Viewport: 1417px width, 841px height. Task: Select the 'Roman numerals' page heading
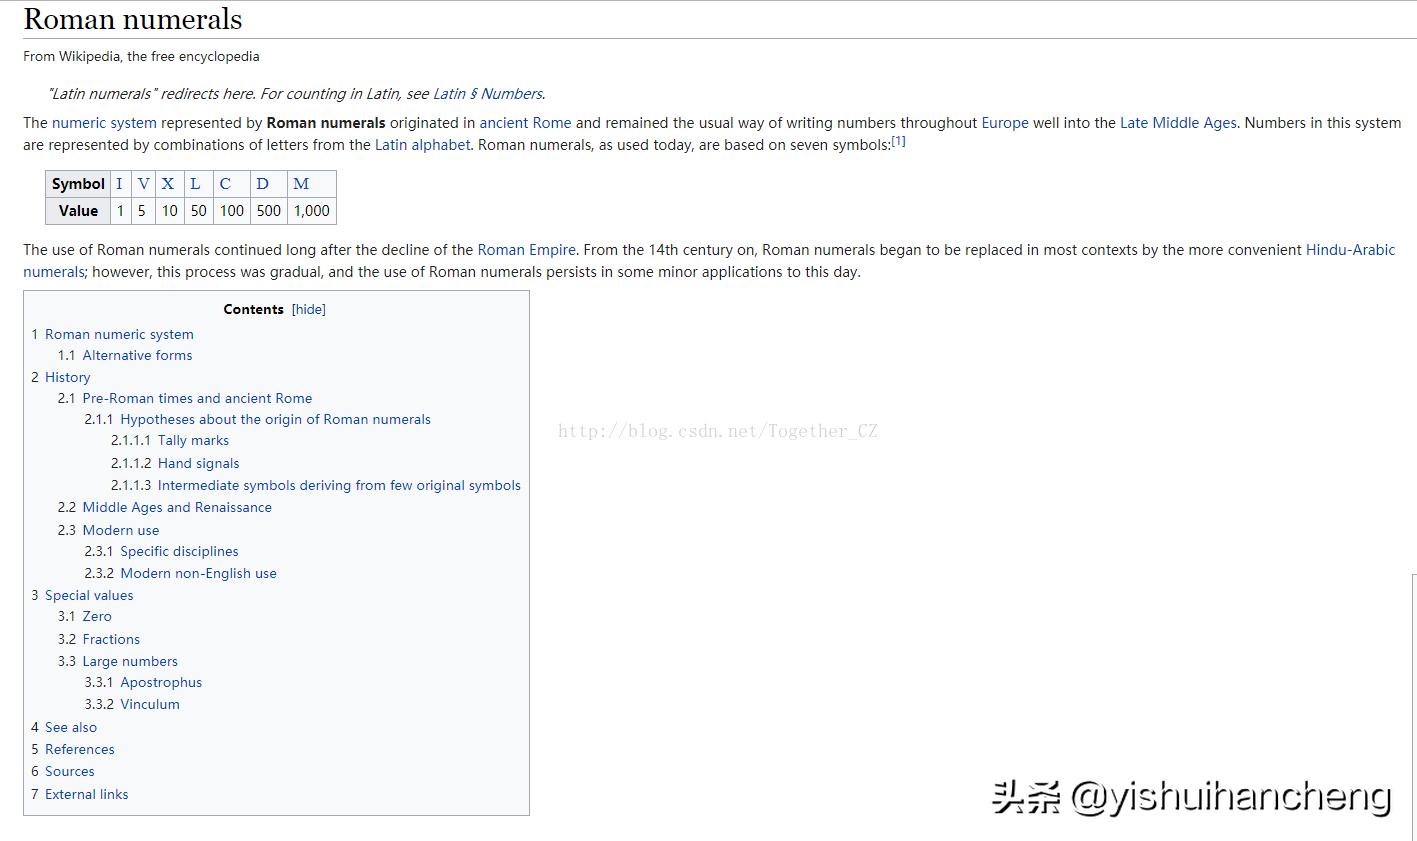133,19
